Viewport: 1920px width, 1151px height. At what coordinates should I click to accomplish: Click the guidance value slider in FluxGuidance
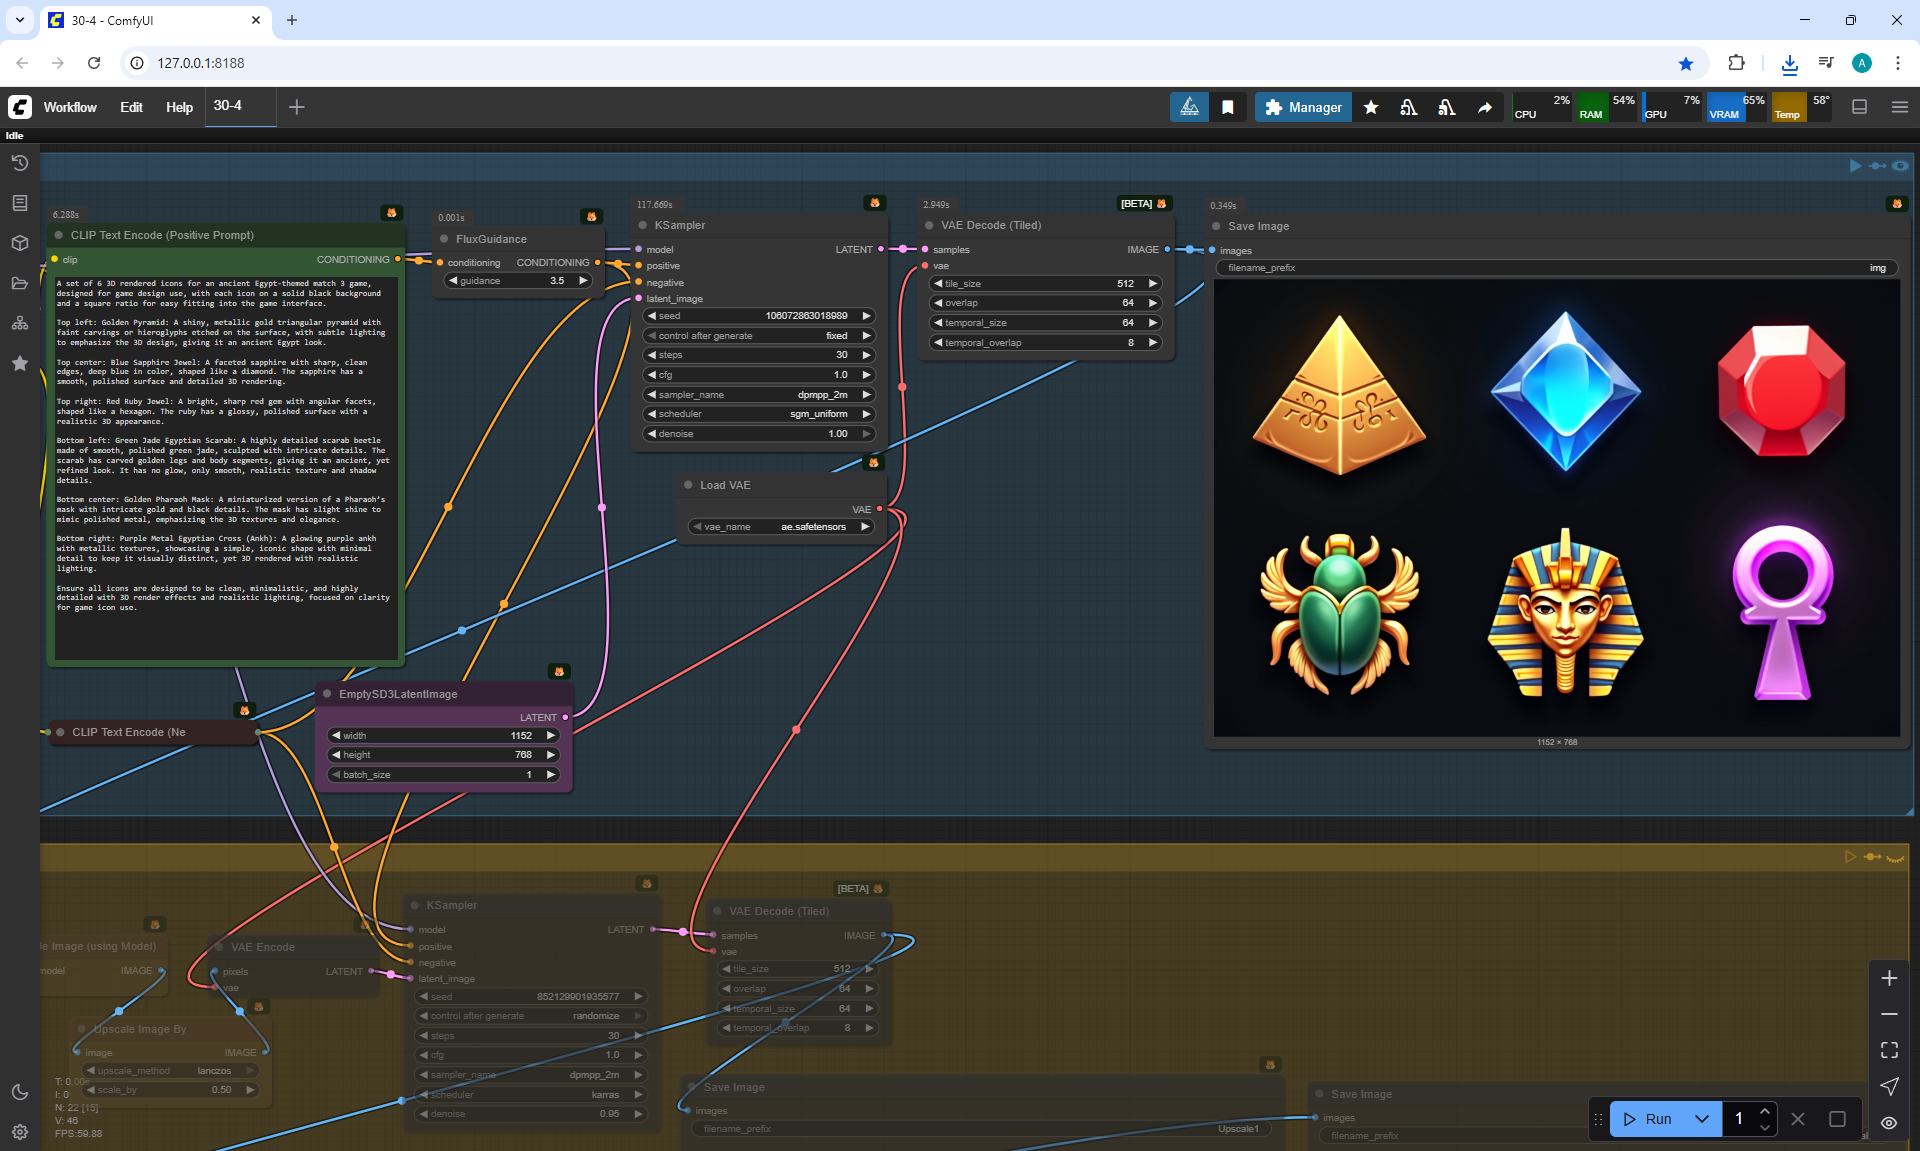pos(518,281)
